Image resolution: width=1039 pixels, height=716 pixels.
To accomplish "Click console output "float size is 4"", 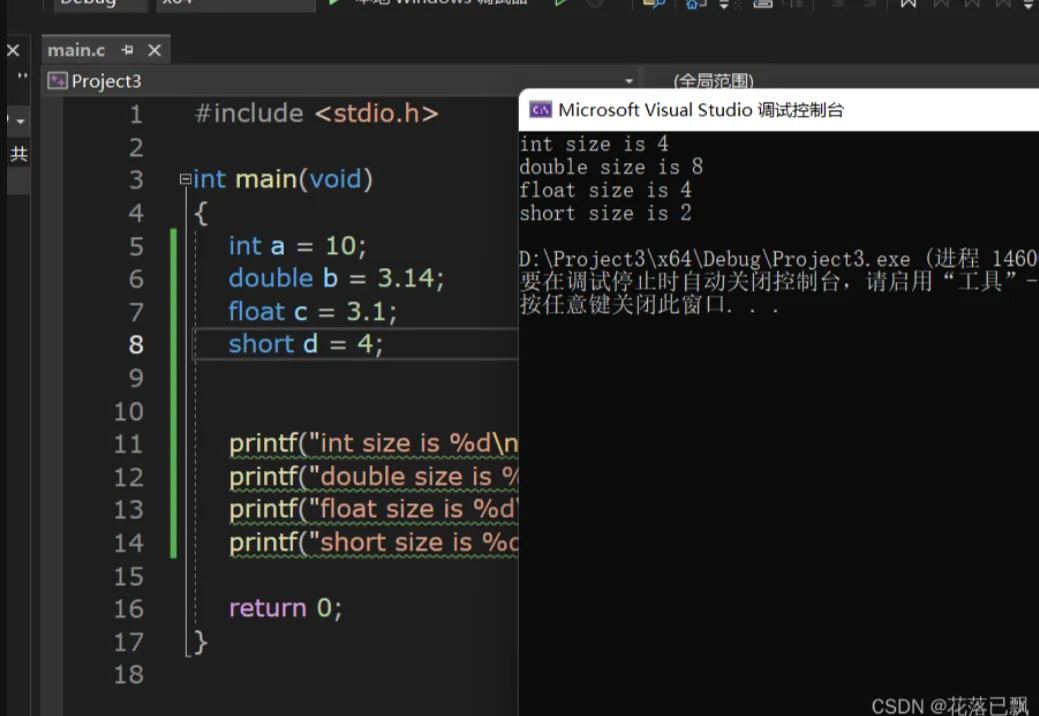I will tap(605, 190).
